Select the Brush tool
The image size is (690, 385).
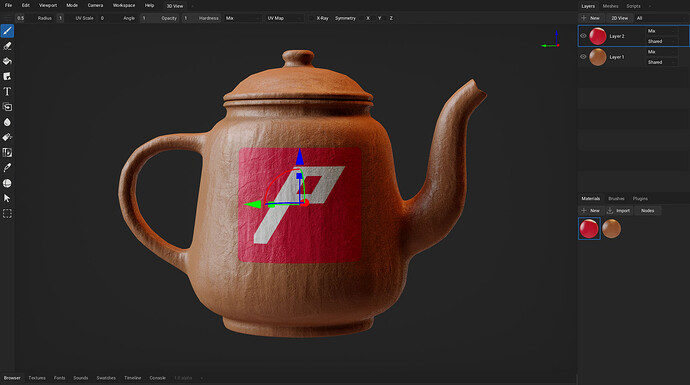(x=7, y=31)
